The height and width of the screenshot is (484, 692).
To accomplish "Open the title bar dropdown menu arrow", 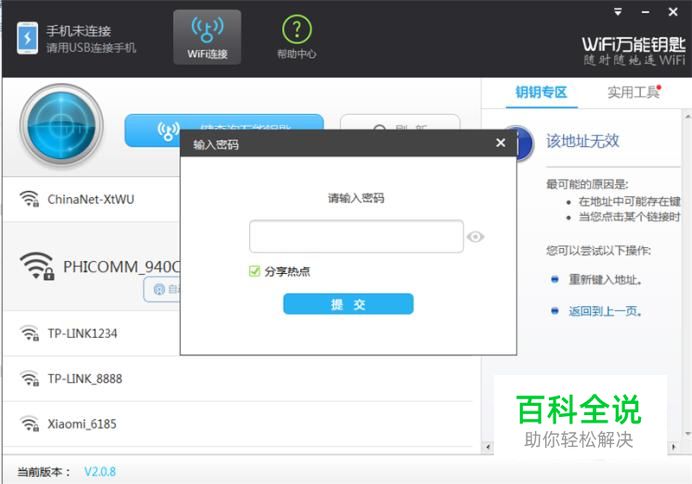I will [618, 12].
